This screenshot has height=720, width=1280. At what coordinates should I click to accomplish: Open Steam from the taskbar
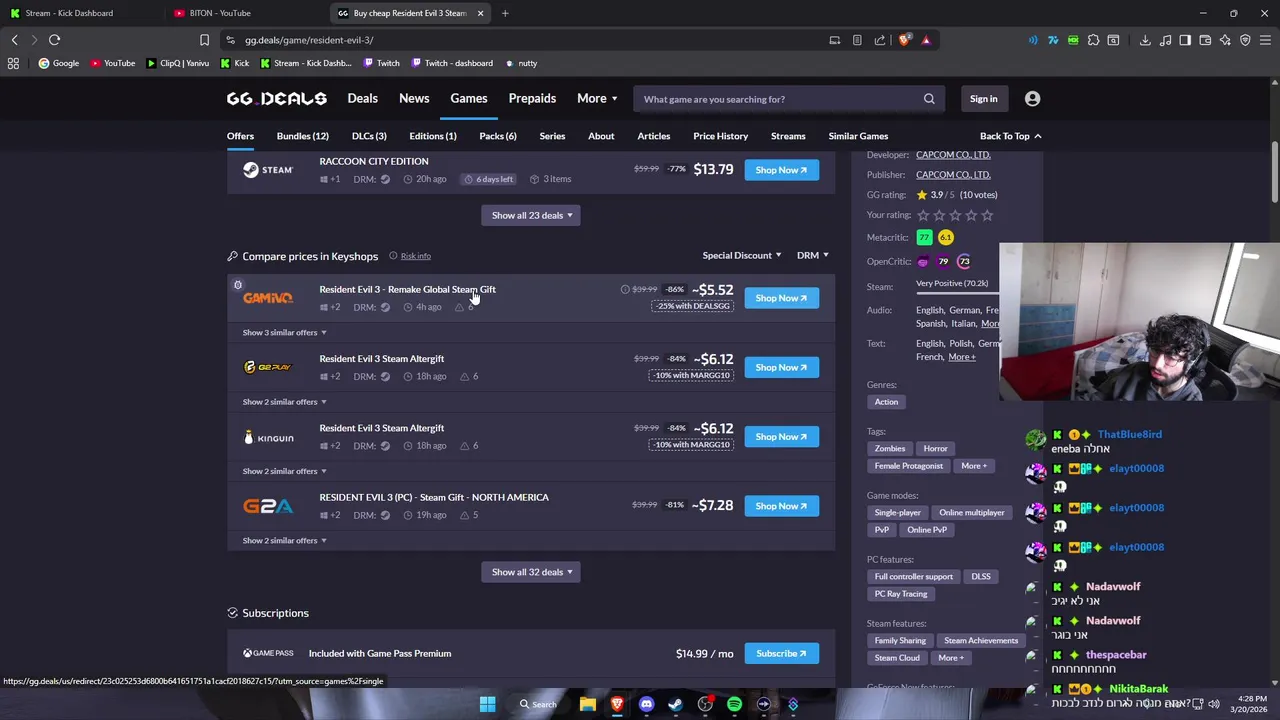[x=675, y=704]
